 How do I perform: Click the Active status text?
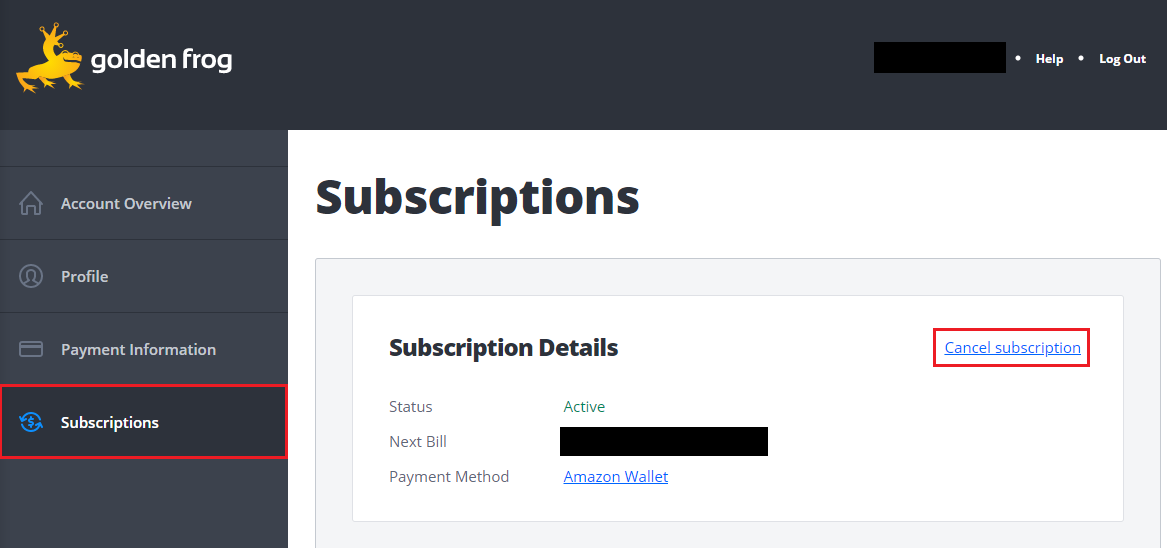click(x=584, y=407)
